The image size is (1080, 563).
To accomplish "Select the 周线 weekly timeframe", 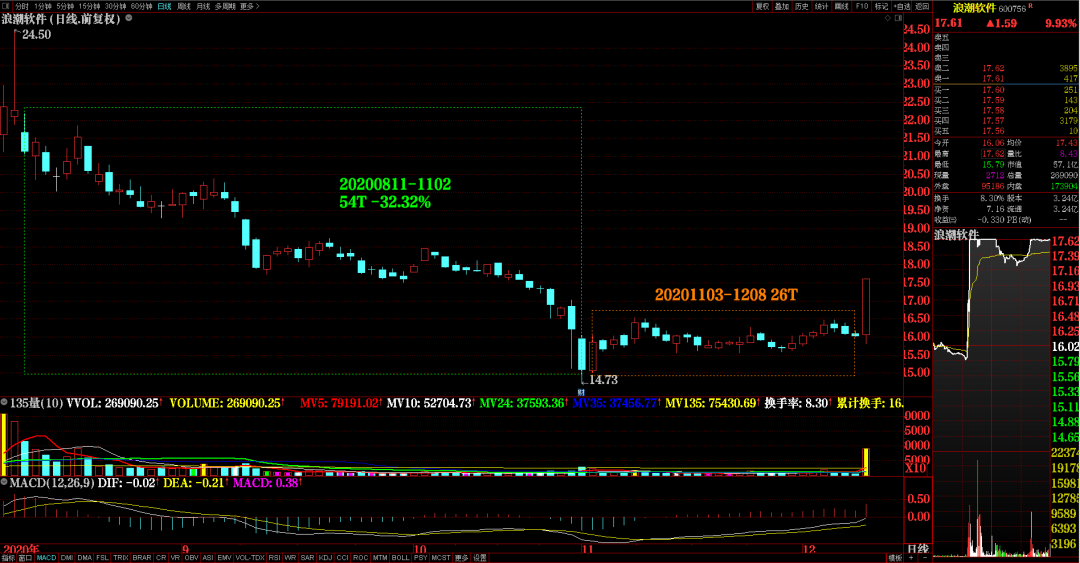I will 184,6.
